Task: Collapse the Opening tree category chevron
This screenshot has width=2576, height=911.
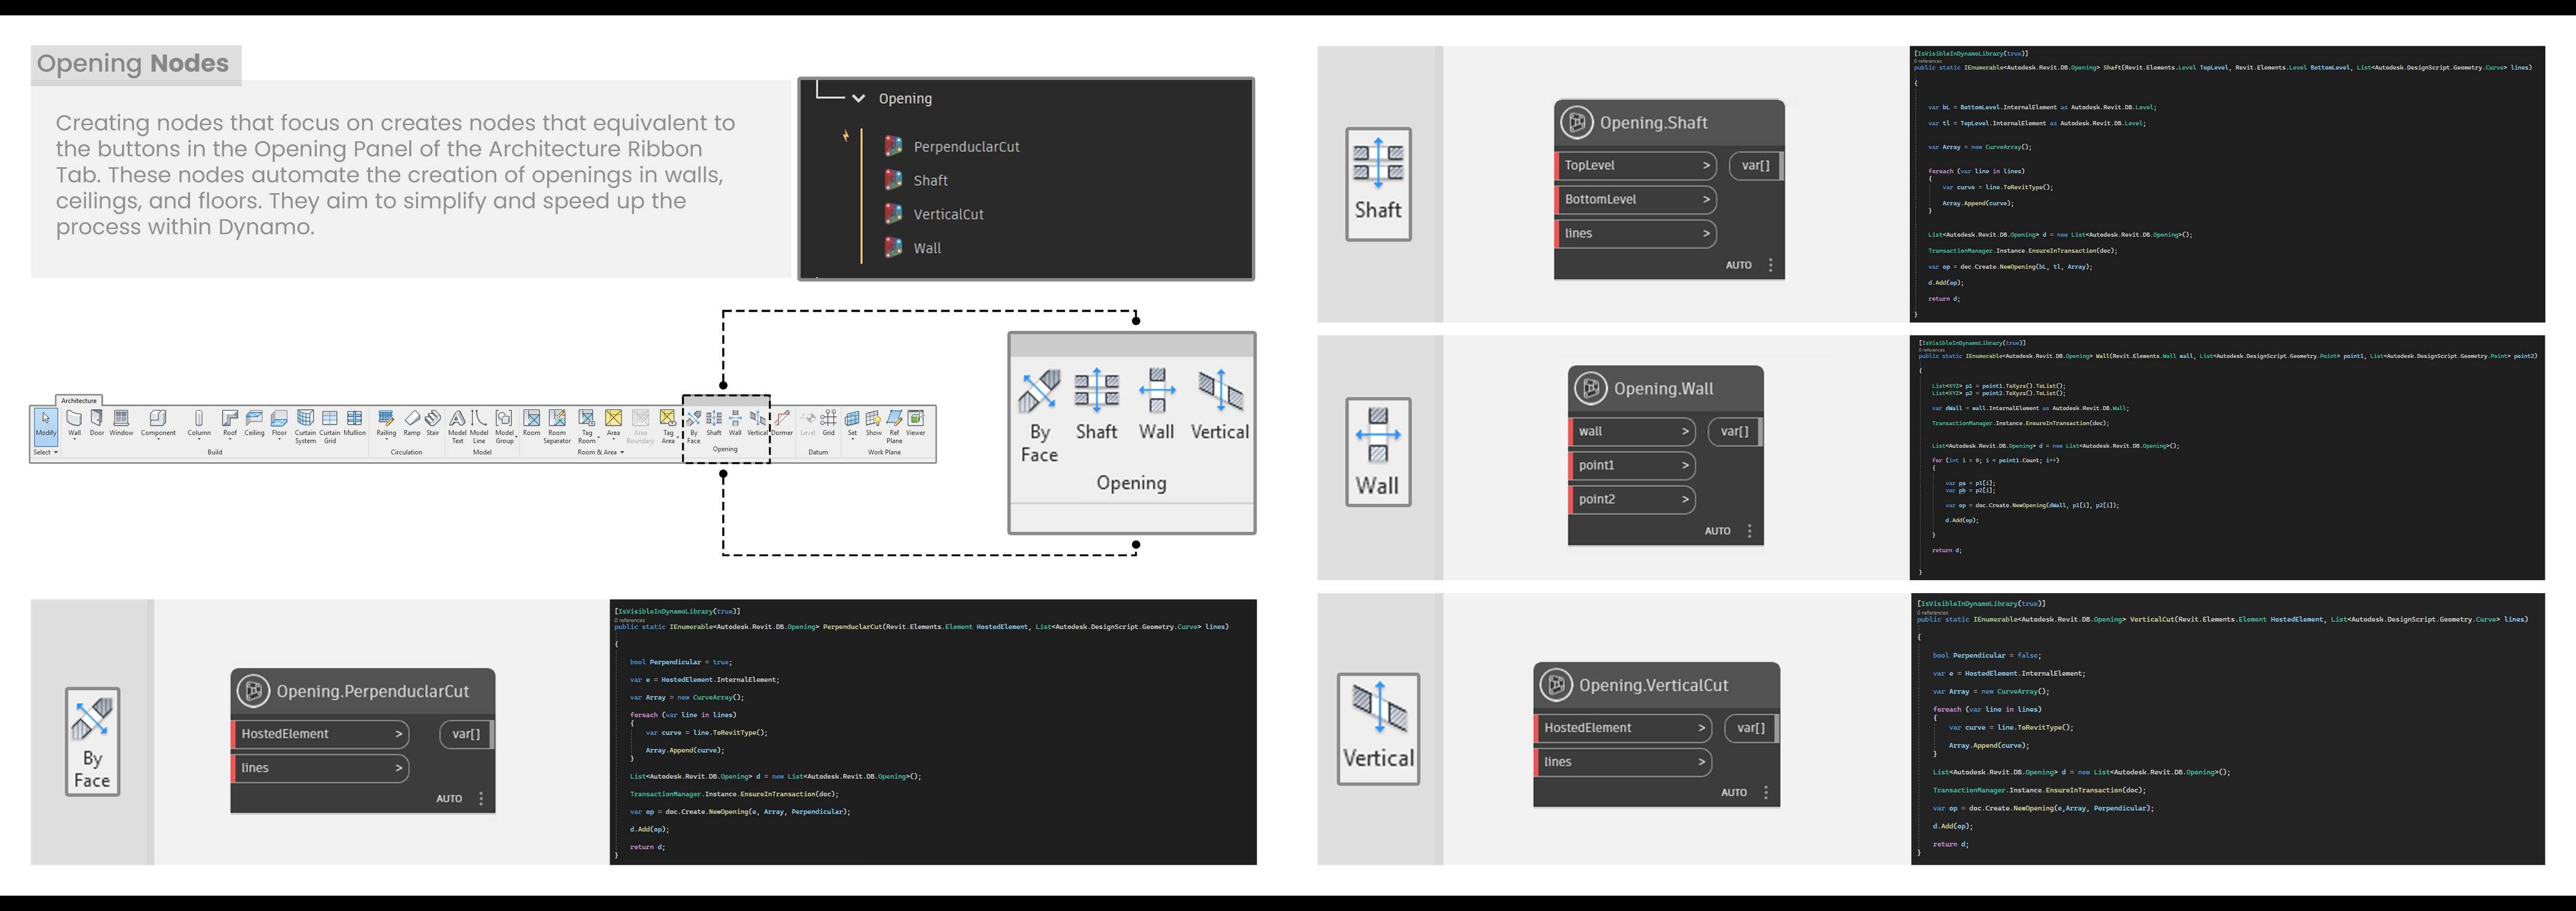Action: (x=858, y=99)
